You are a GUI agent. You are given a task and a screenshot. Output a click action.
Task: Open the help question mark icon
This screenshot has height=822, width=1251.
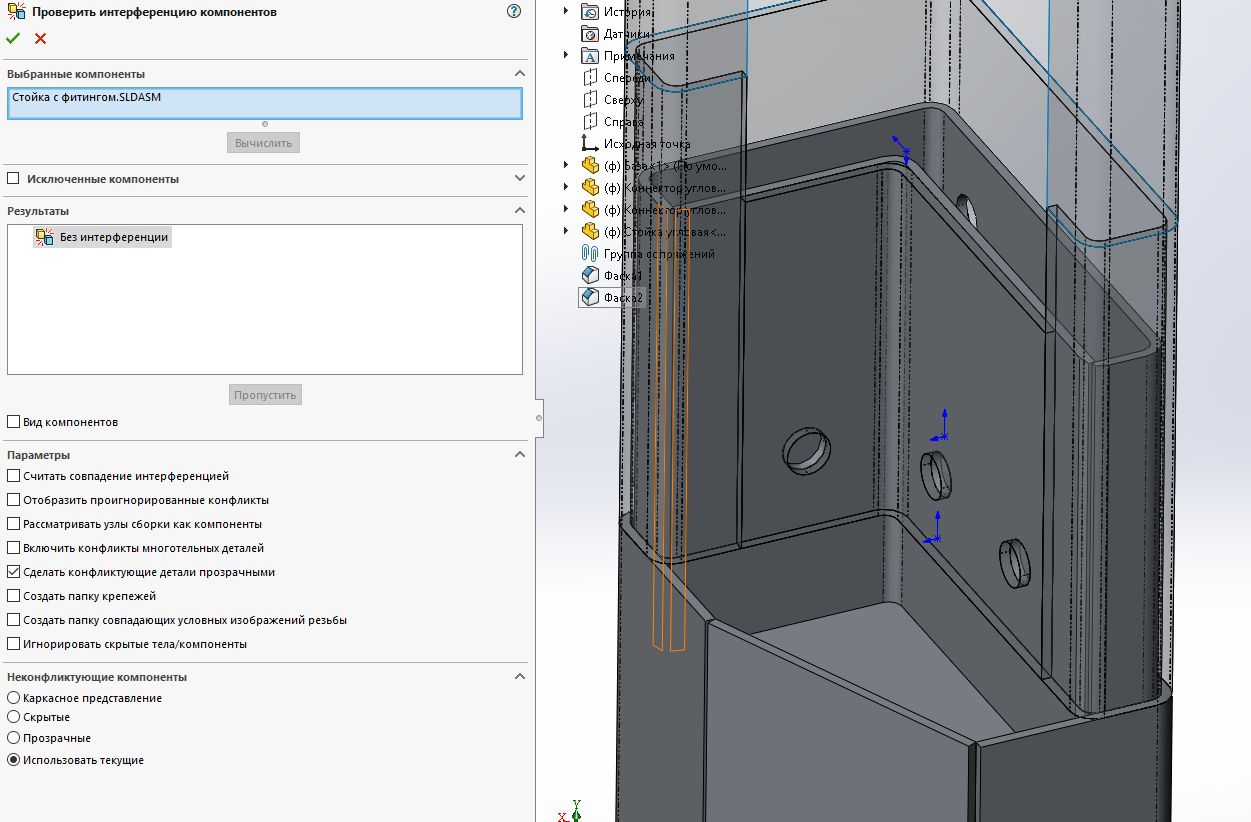pyautogui.click(x=514, y=12)
